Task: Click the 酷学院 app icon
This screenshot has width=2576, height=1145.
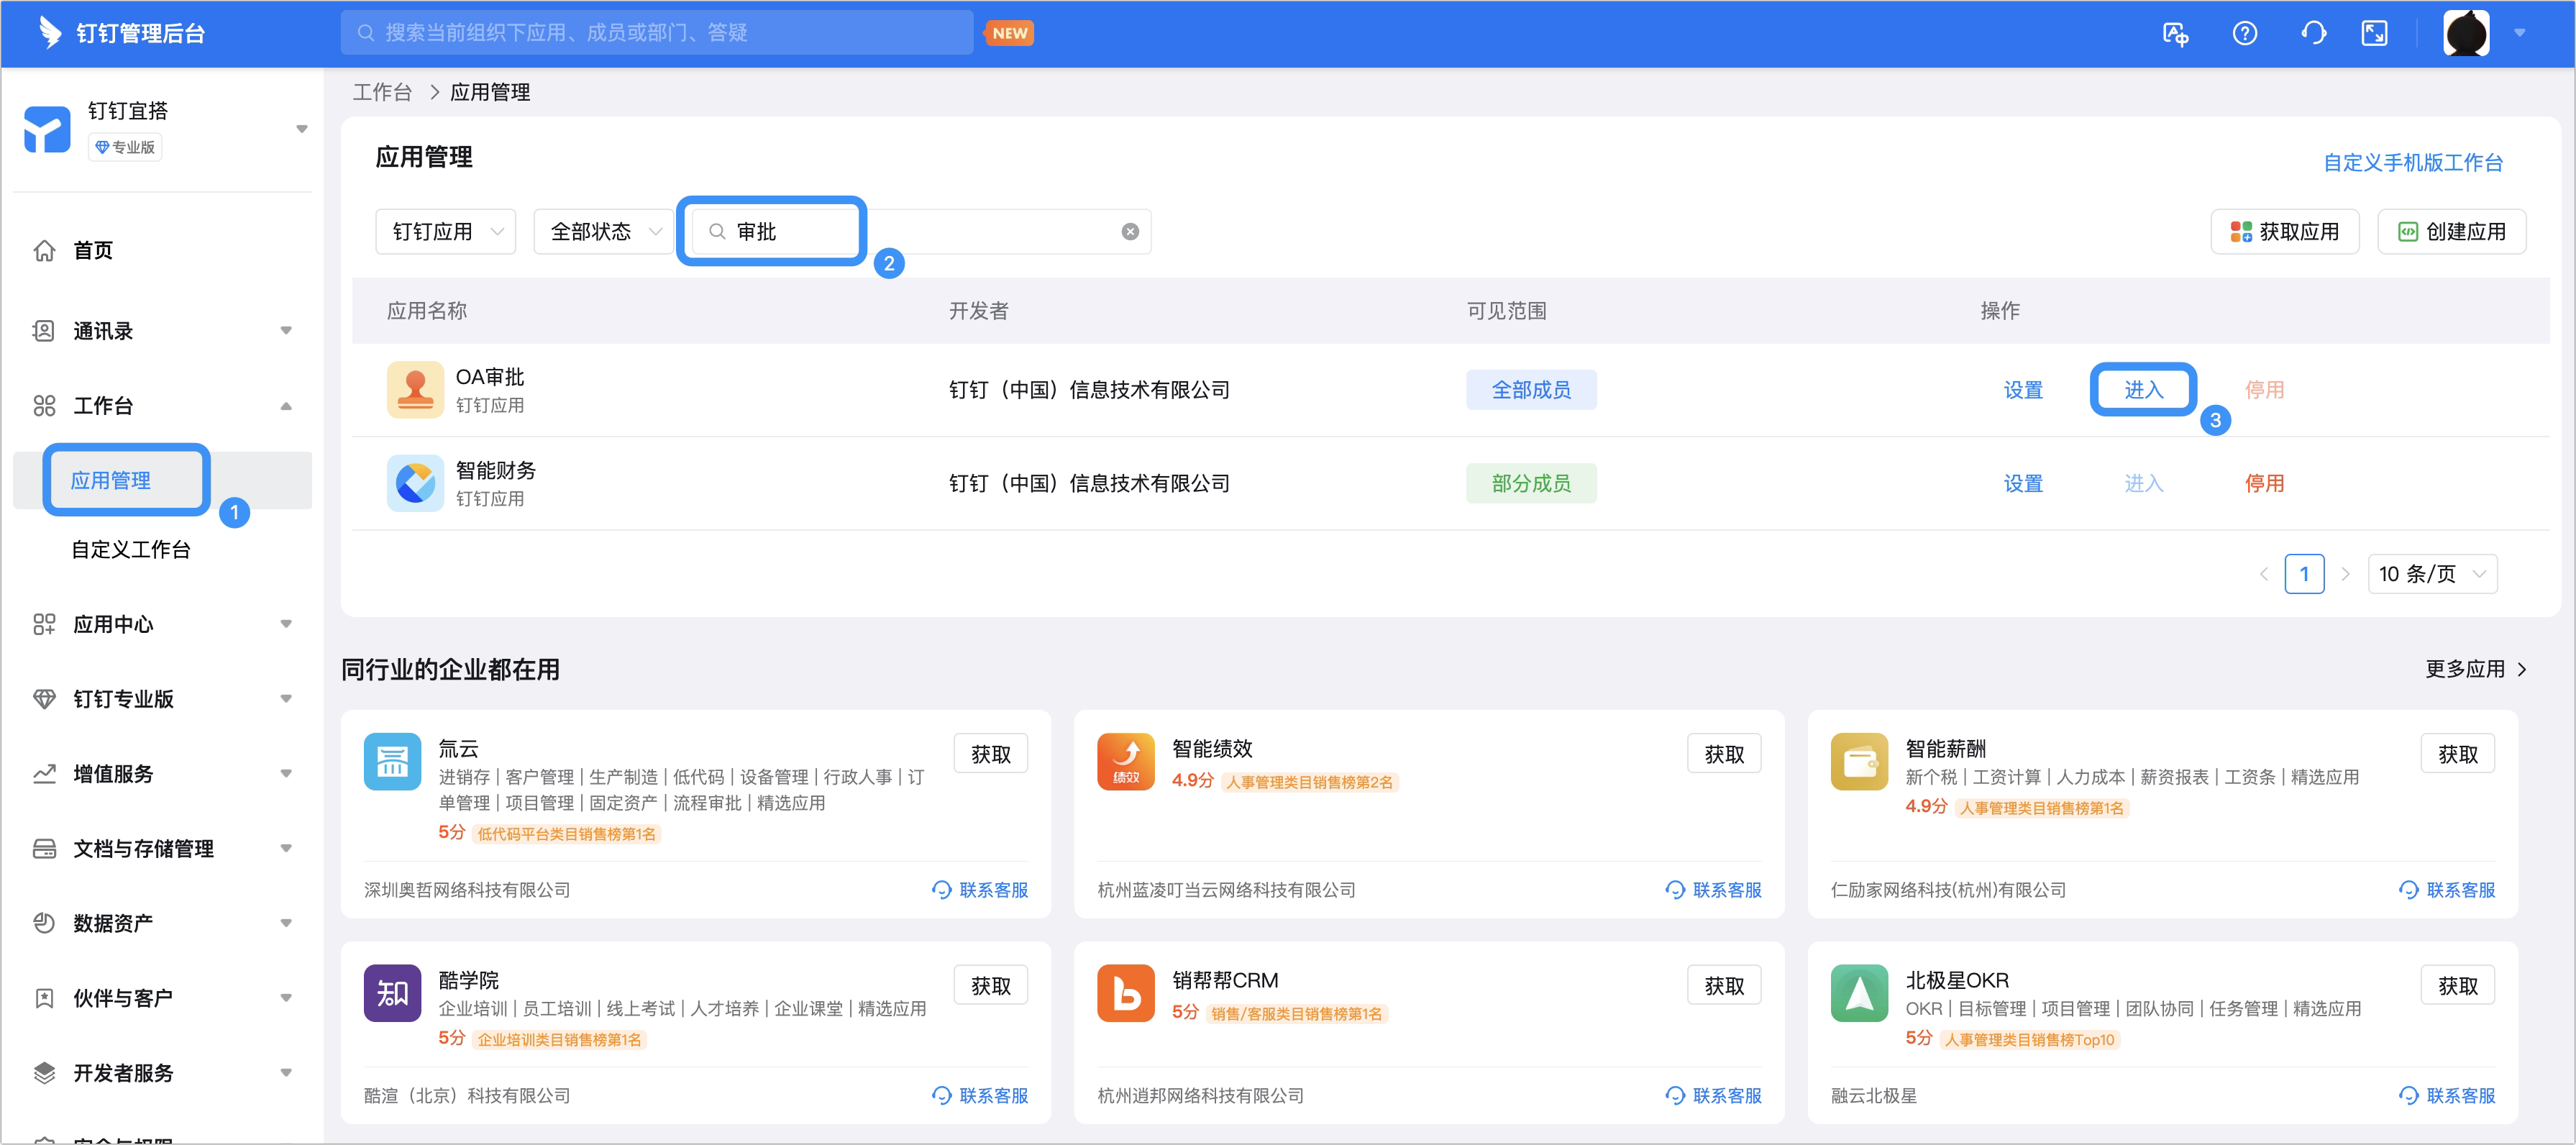Action: point(392,992)
